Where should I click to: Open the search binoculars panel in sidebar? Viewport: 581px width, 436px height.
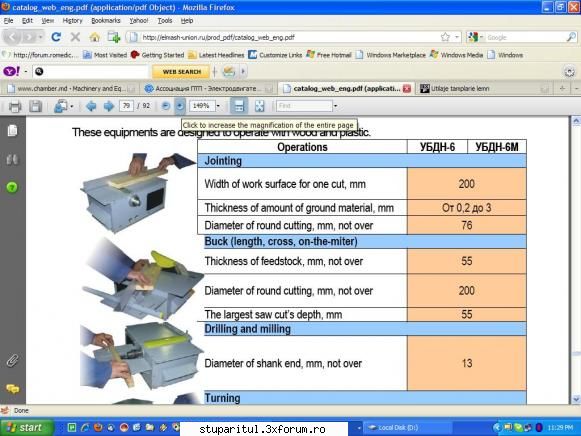tap(12, 160)
